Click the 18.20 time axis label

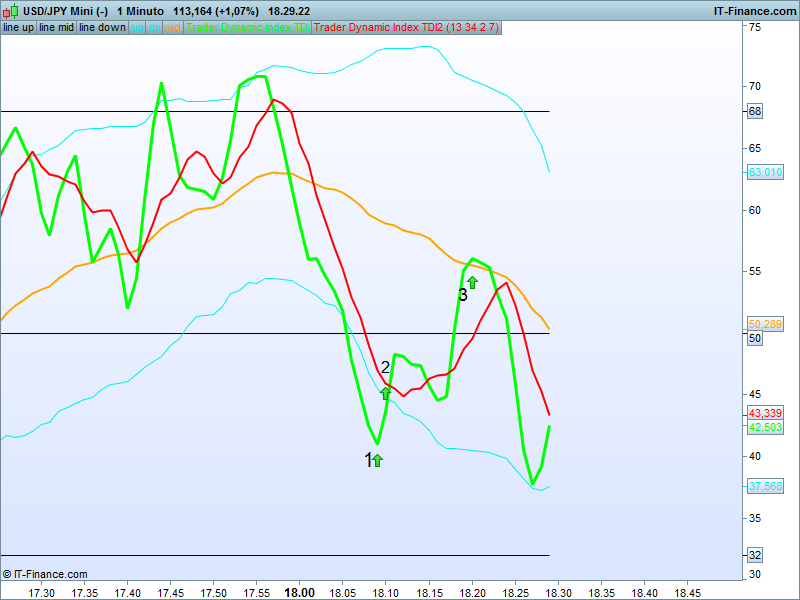point(472,593)
